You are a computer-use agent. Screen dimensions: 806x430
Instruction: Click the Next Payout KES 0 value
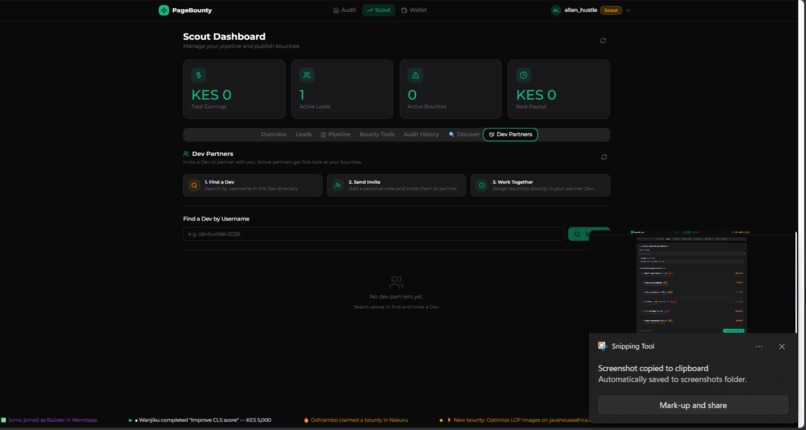tap(536, 95)
